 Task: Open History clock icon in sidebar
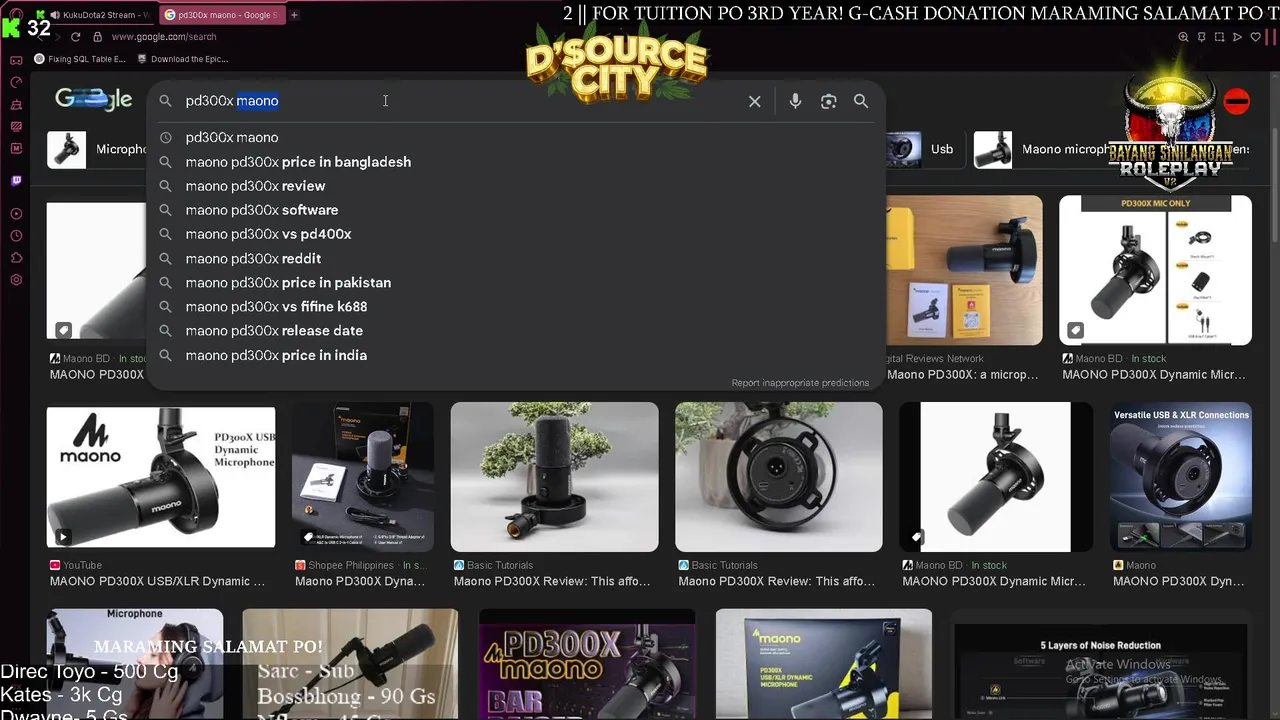pyautogui.click(x=16, y=236)
